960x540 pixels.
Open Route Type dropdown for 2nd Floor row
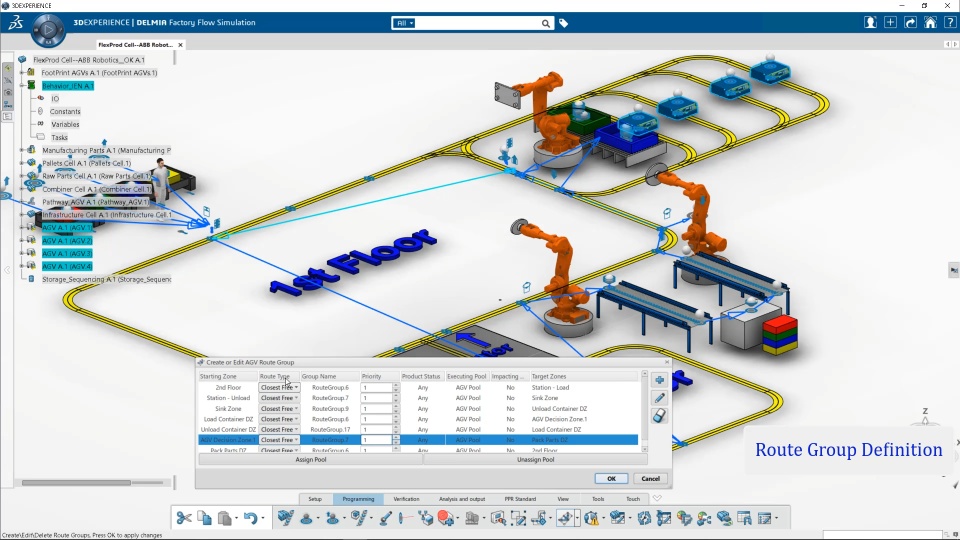point(279,388)
